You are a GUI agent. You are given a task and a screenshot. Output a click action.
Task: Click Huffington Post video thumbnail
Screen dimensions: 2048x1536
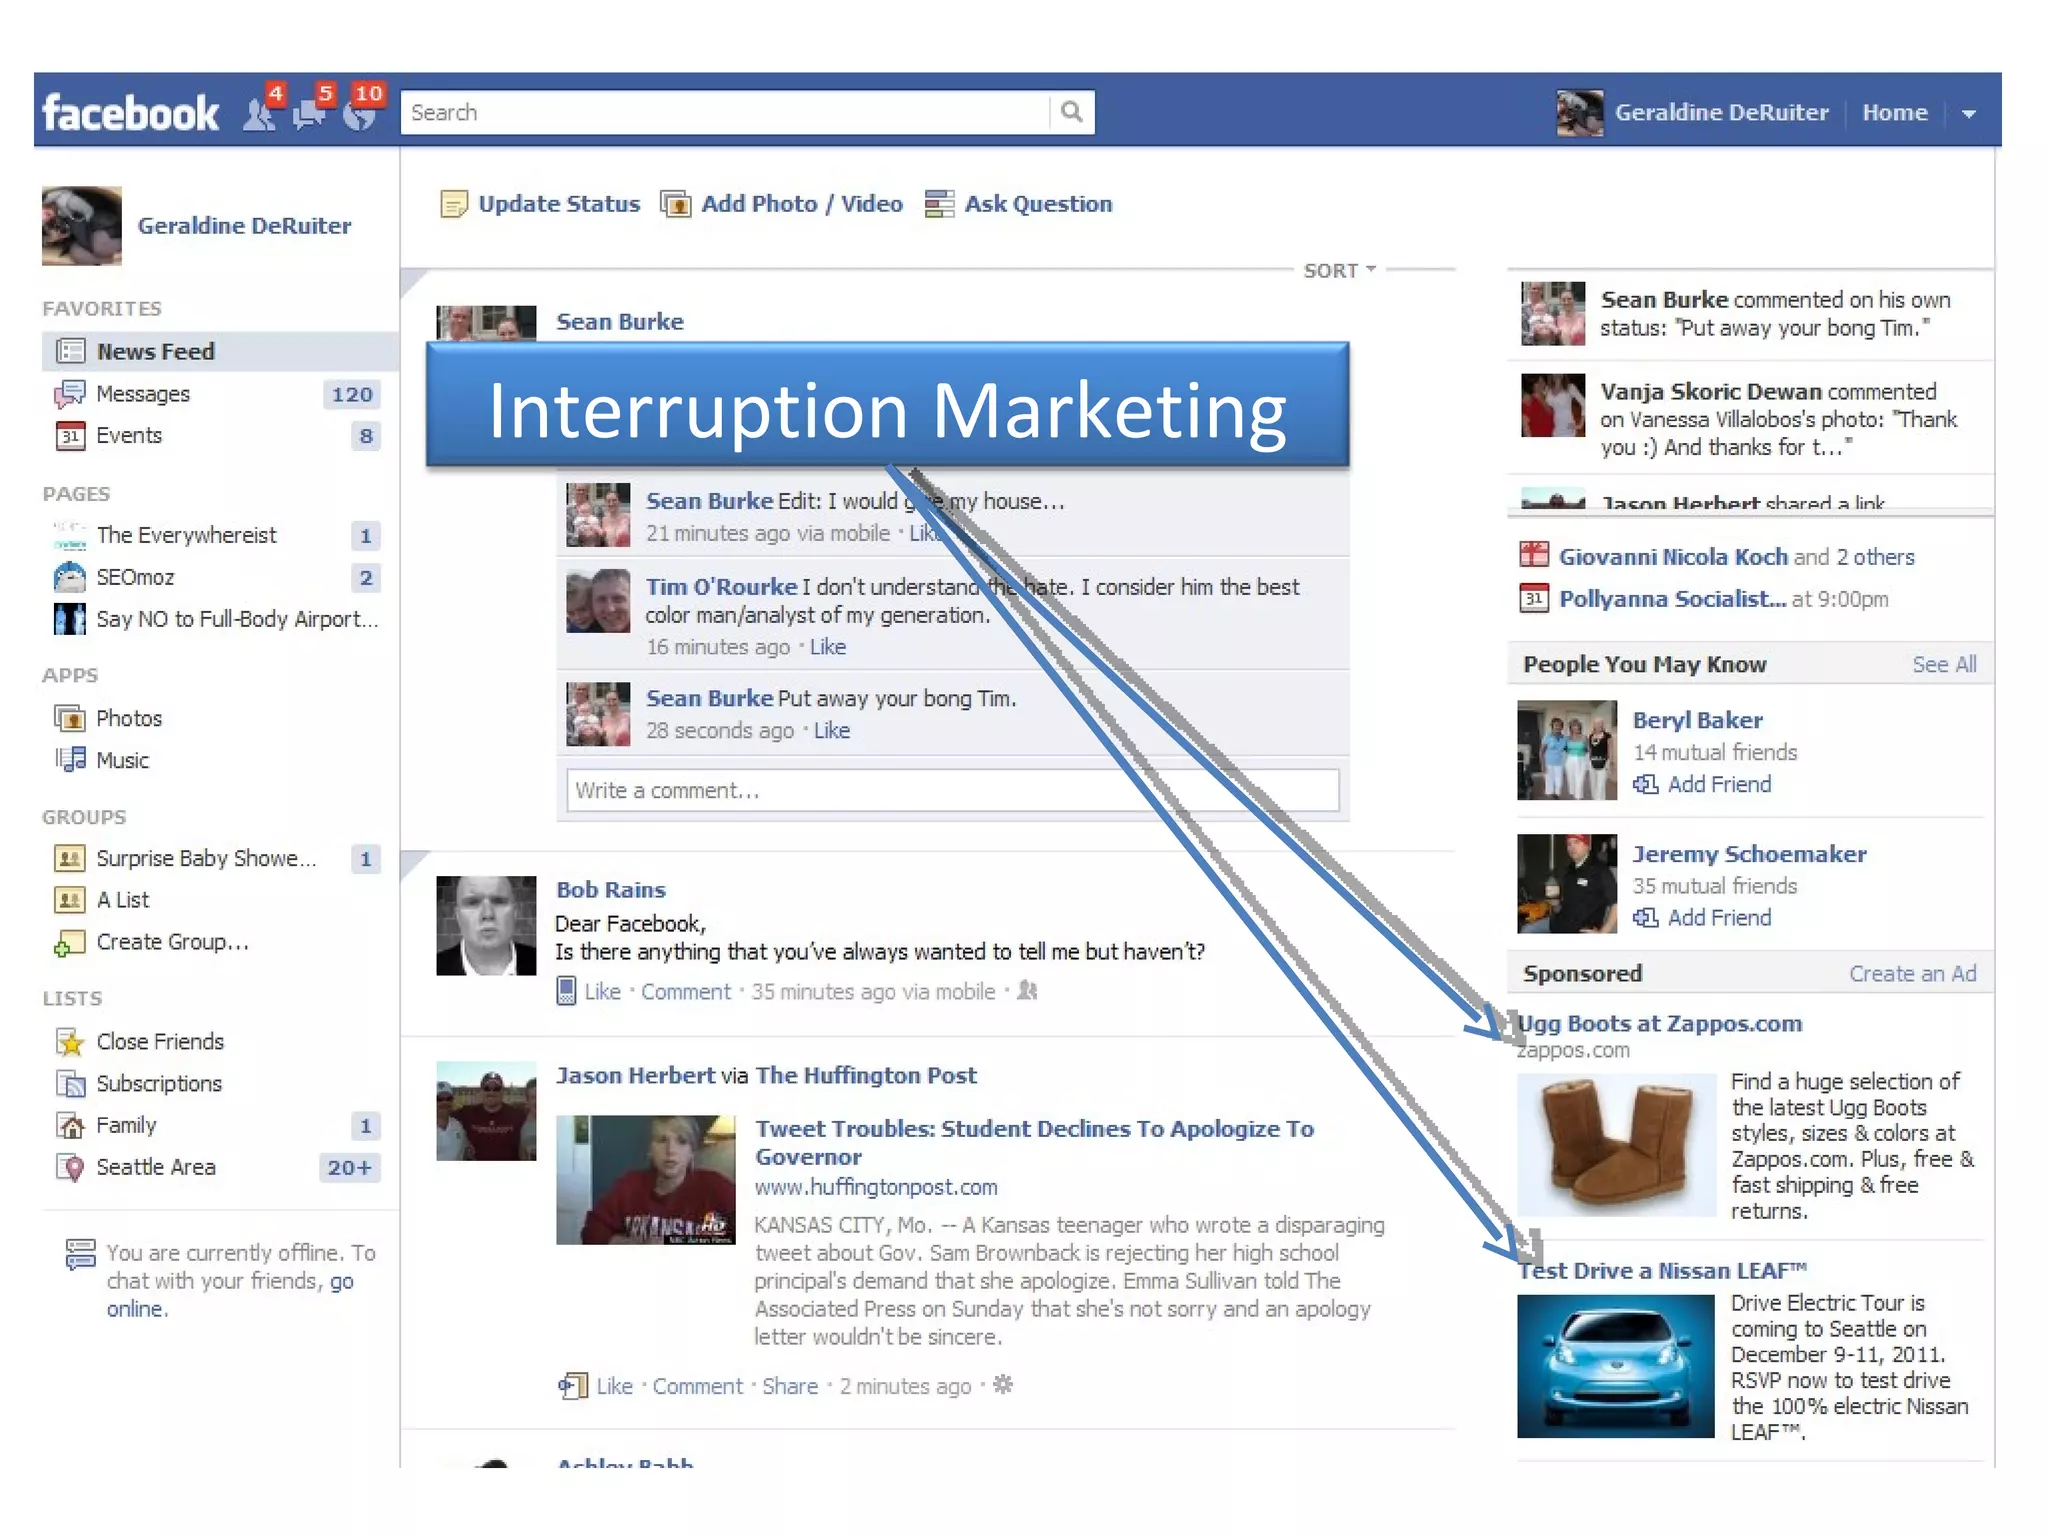(x=645, y=1180)
